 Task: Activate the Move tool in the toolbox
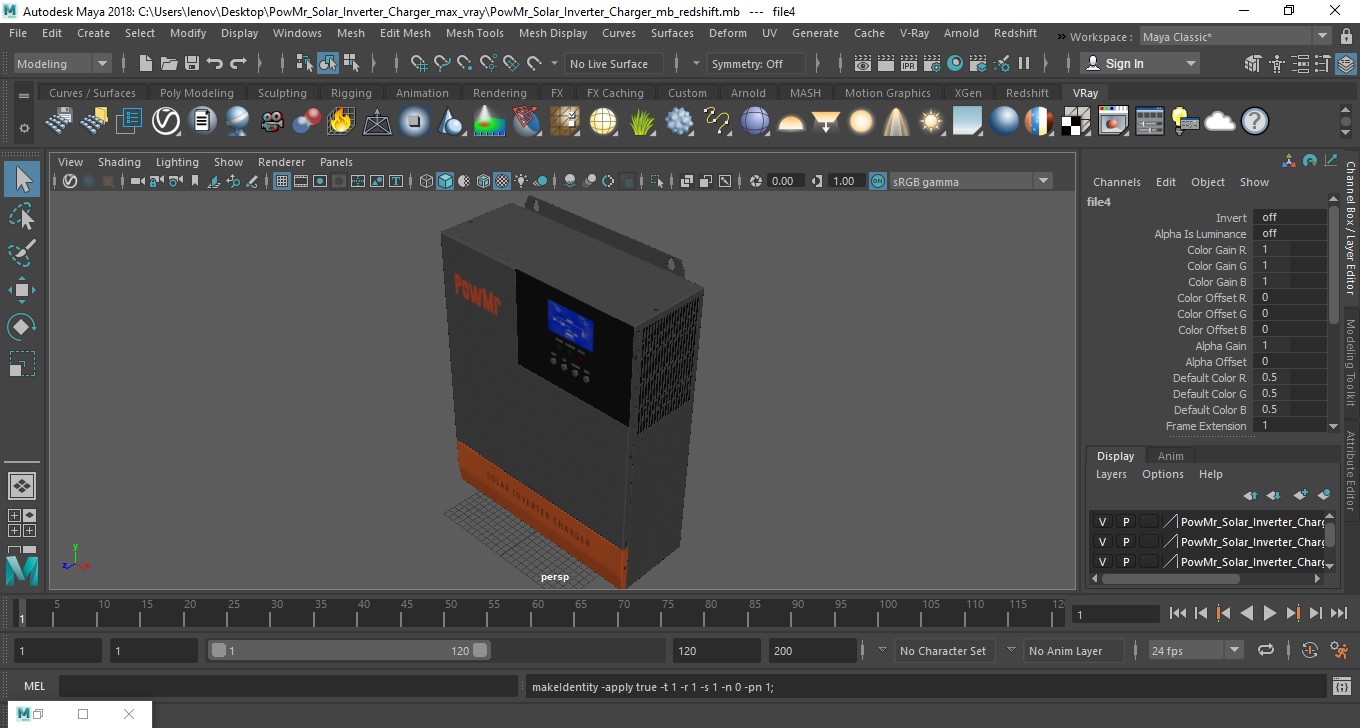[22, 290]
